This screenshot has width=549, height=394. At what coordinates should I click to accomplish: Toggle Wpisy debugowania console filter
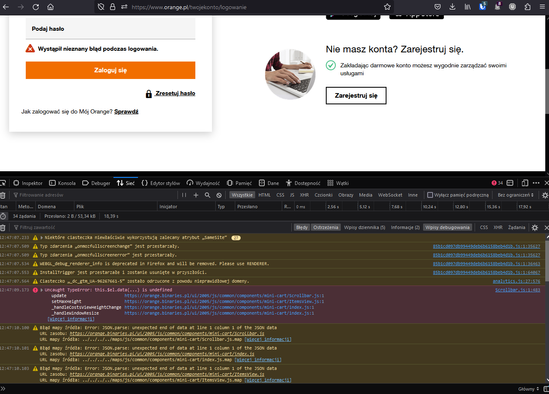pos(447,228)
